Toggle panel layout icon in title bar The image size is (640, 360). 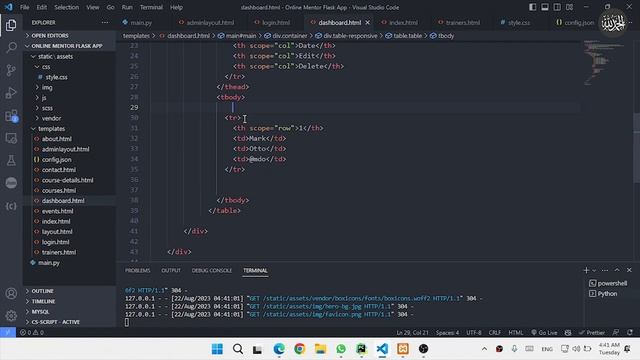coord(545,7)
